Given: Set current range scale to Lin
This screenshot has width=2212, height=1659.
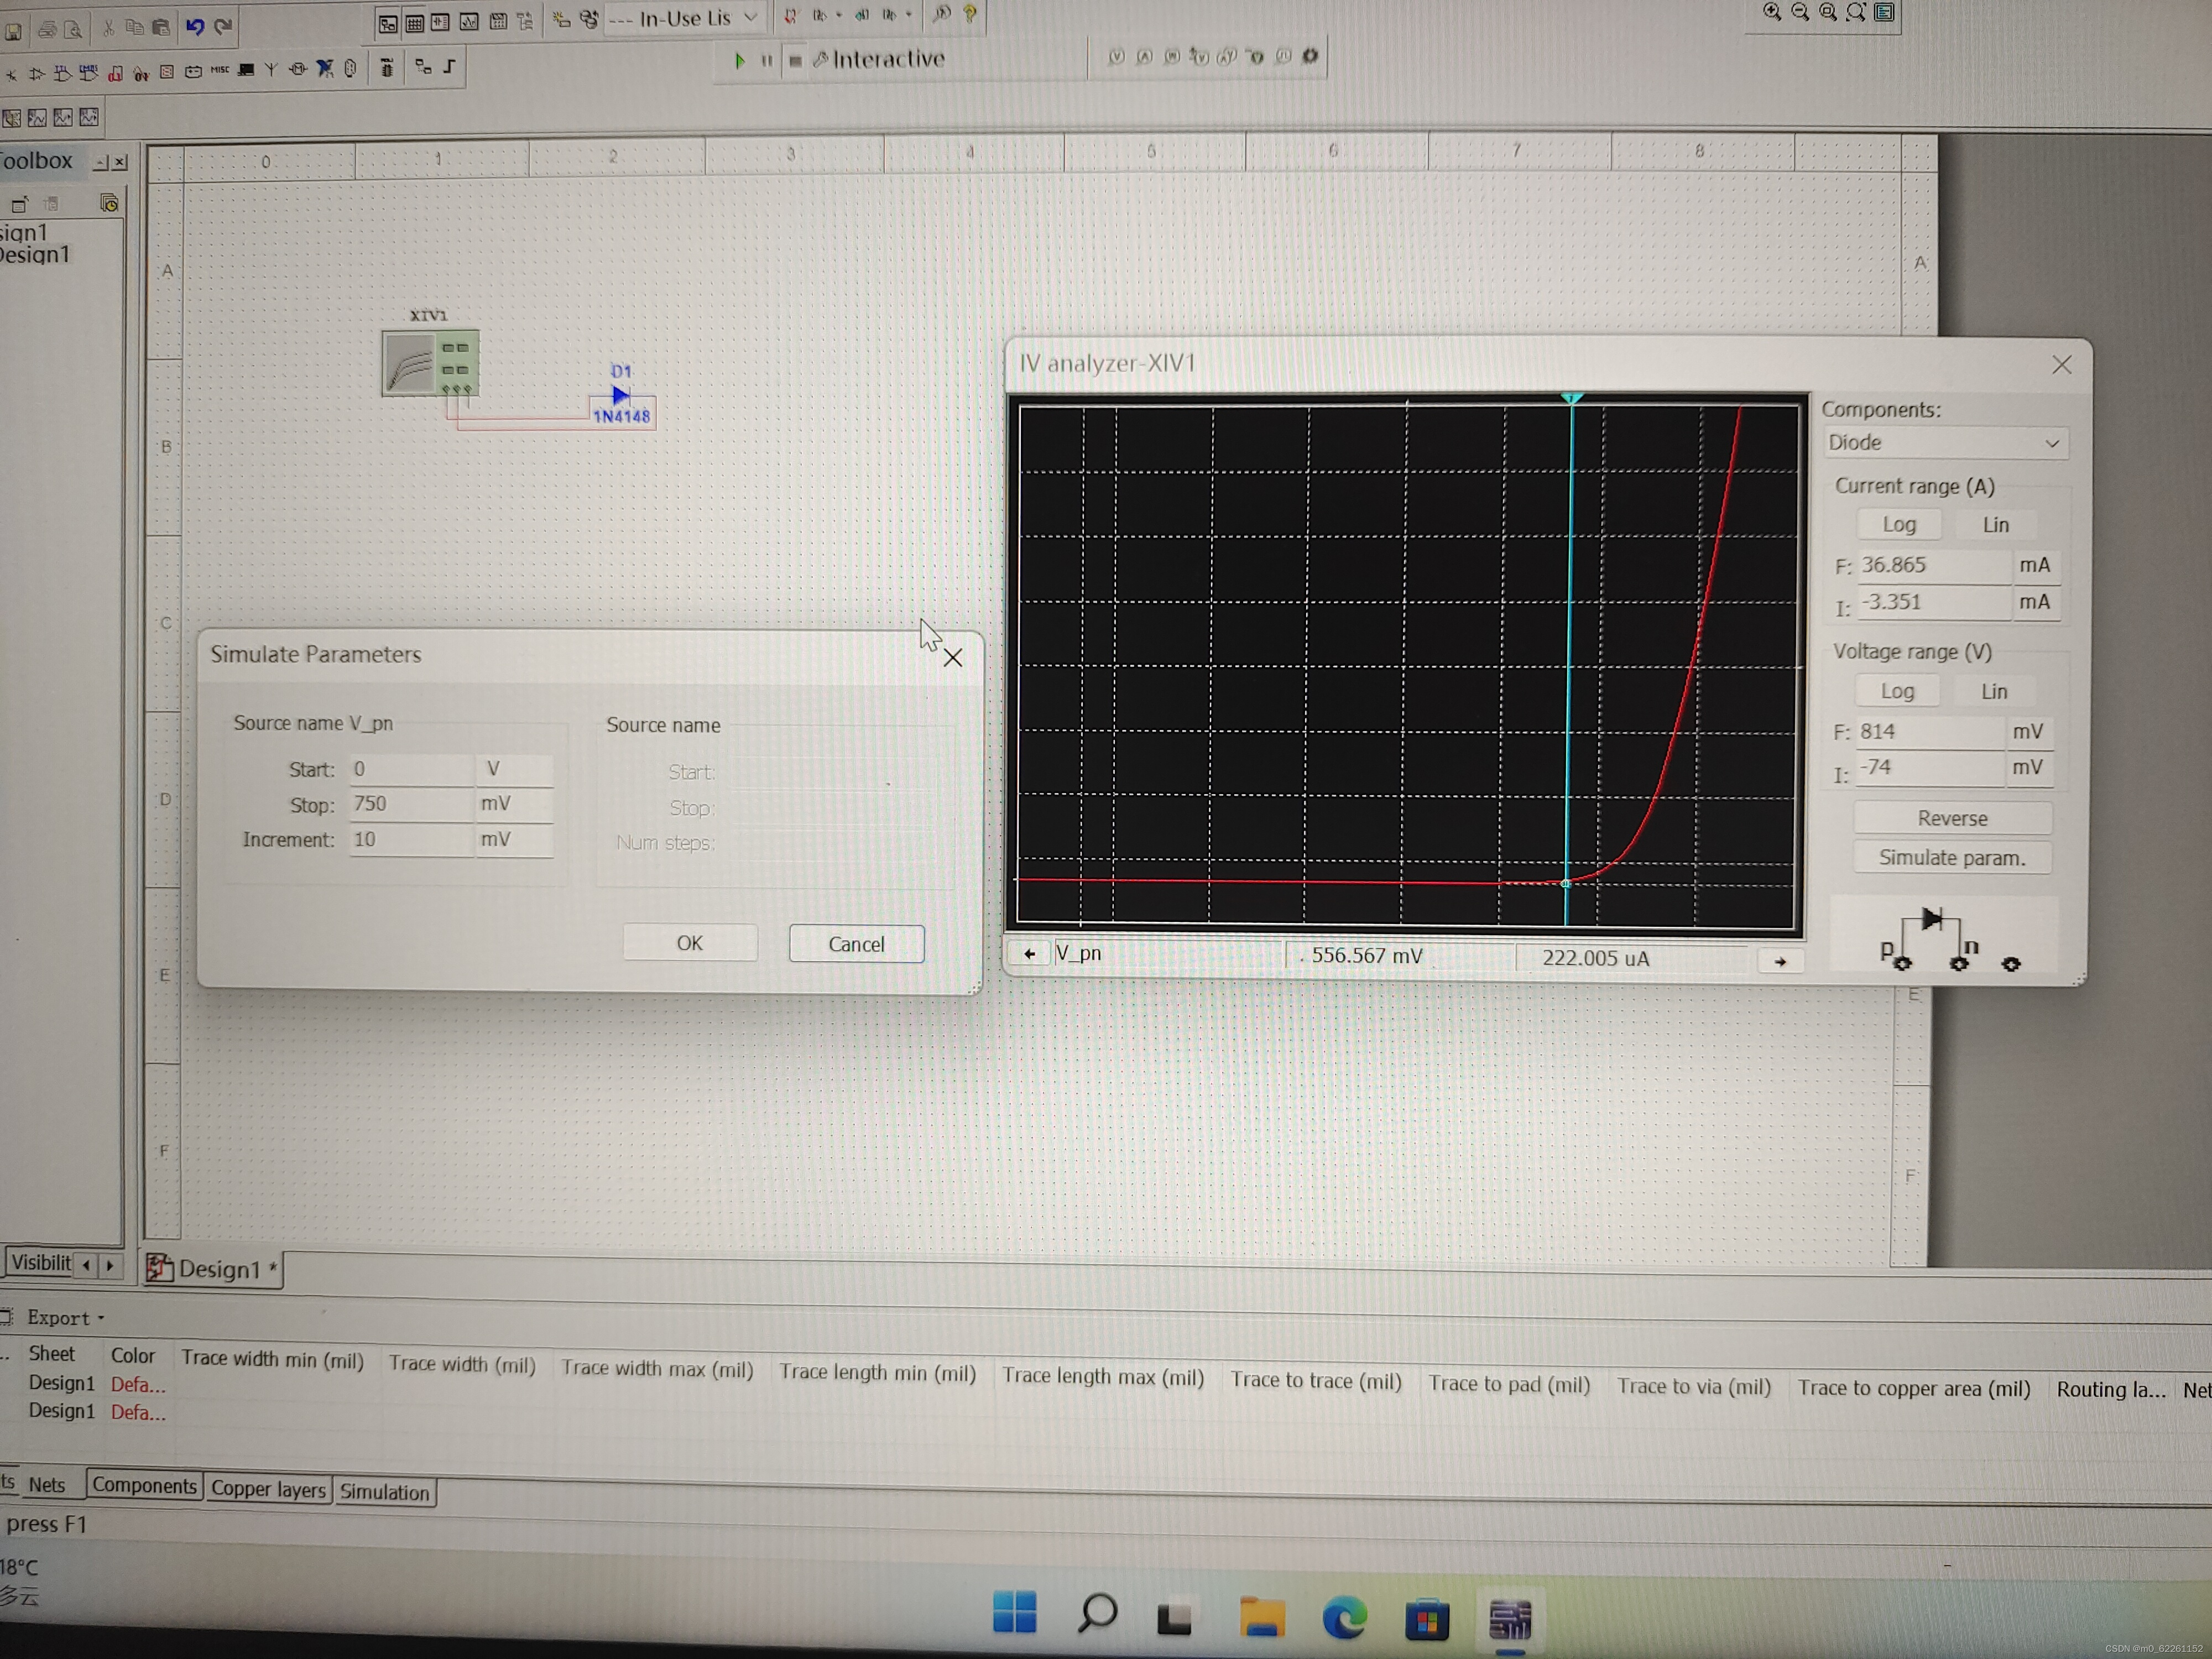Looking at the screenshot, I should tap(1996, 525).
